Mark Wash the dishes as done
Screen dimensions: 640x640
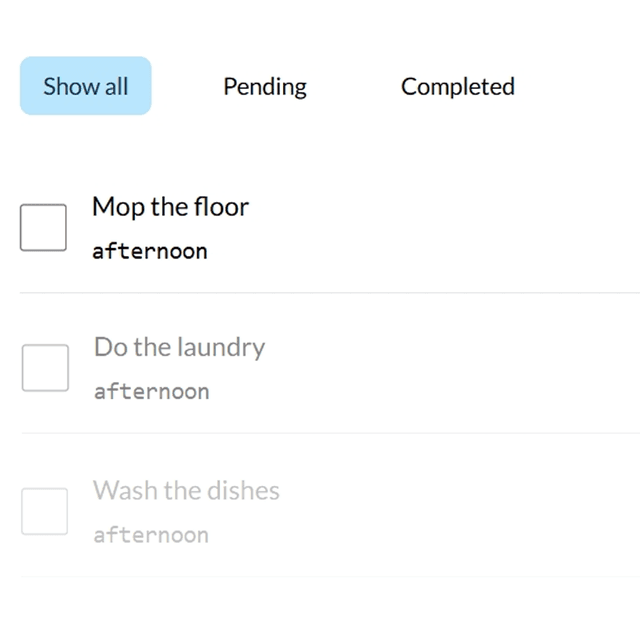[x=44, y=511]
